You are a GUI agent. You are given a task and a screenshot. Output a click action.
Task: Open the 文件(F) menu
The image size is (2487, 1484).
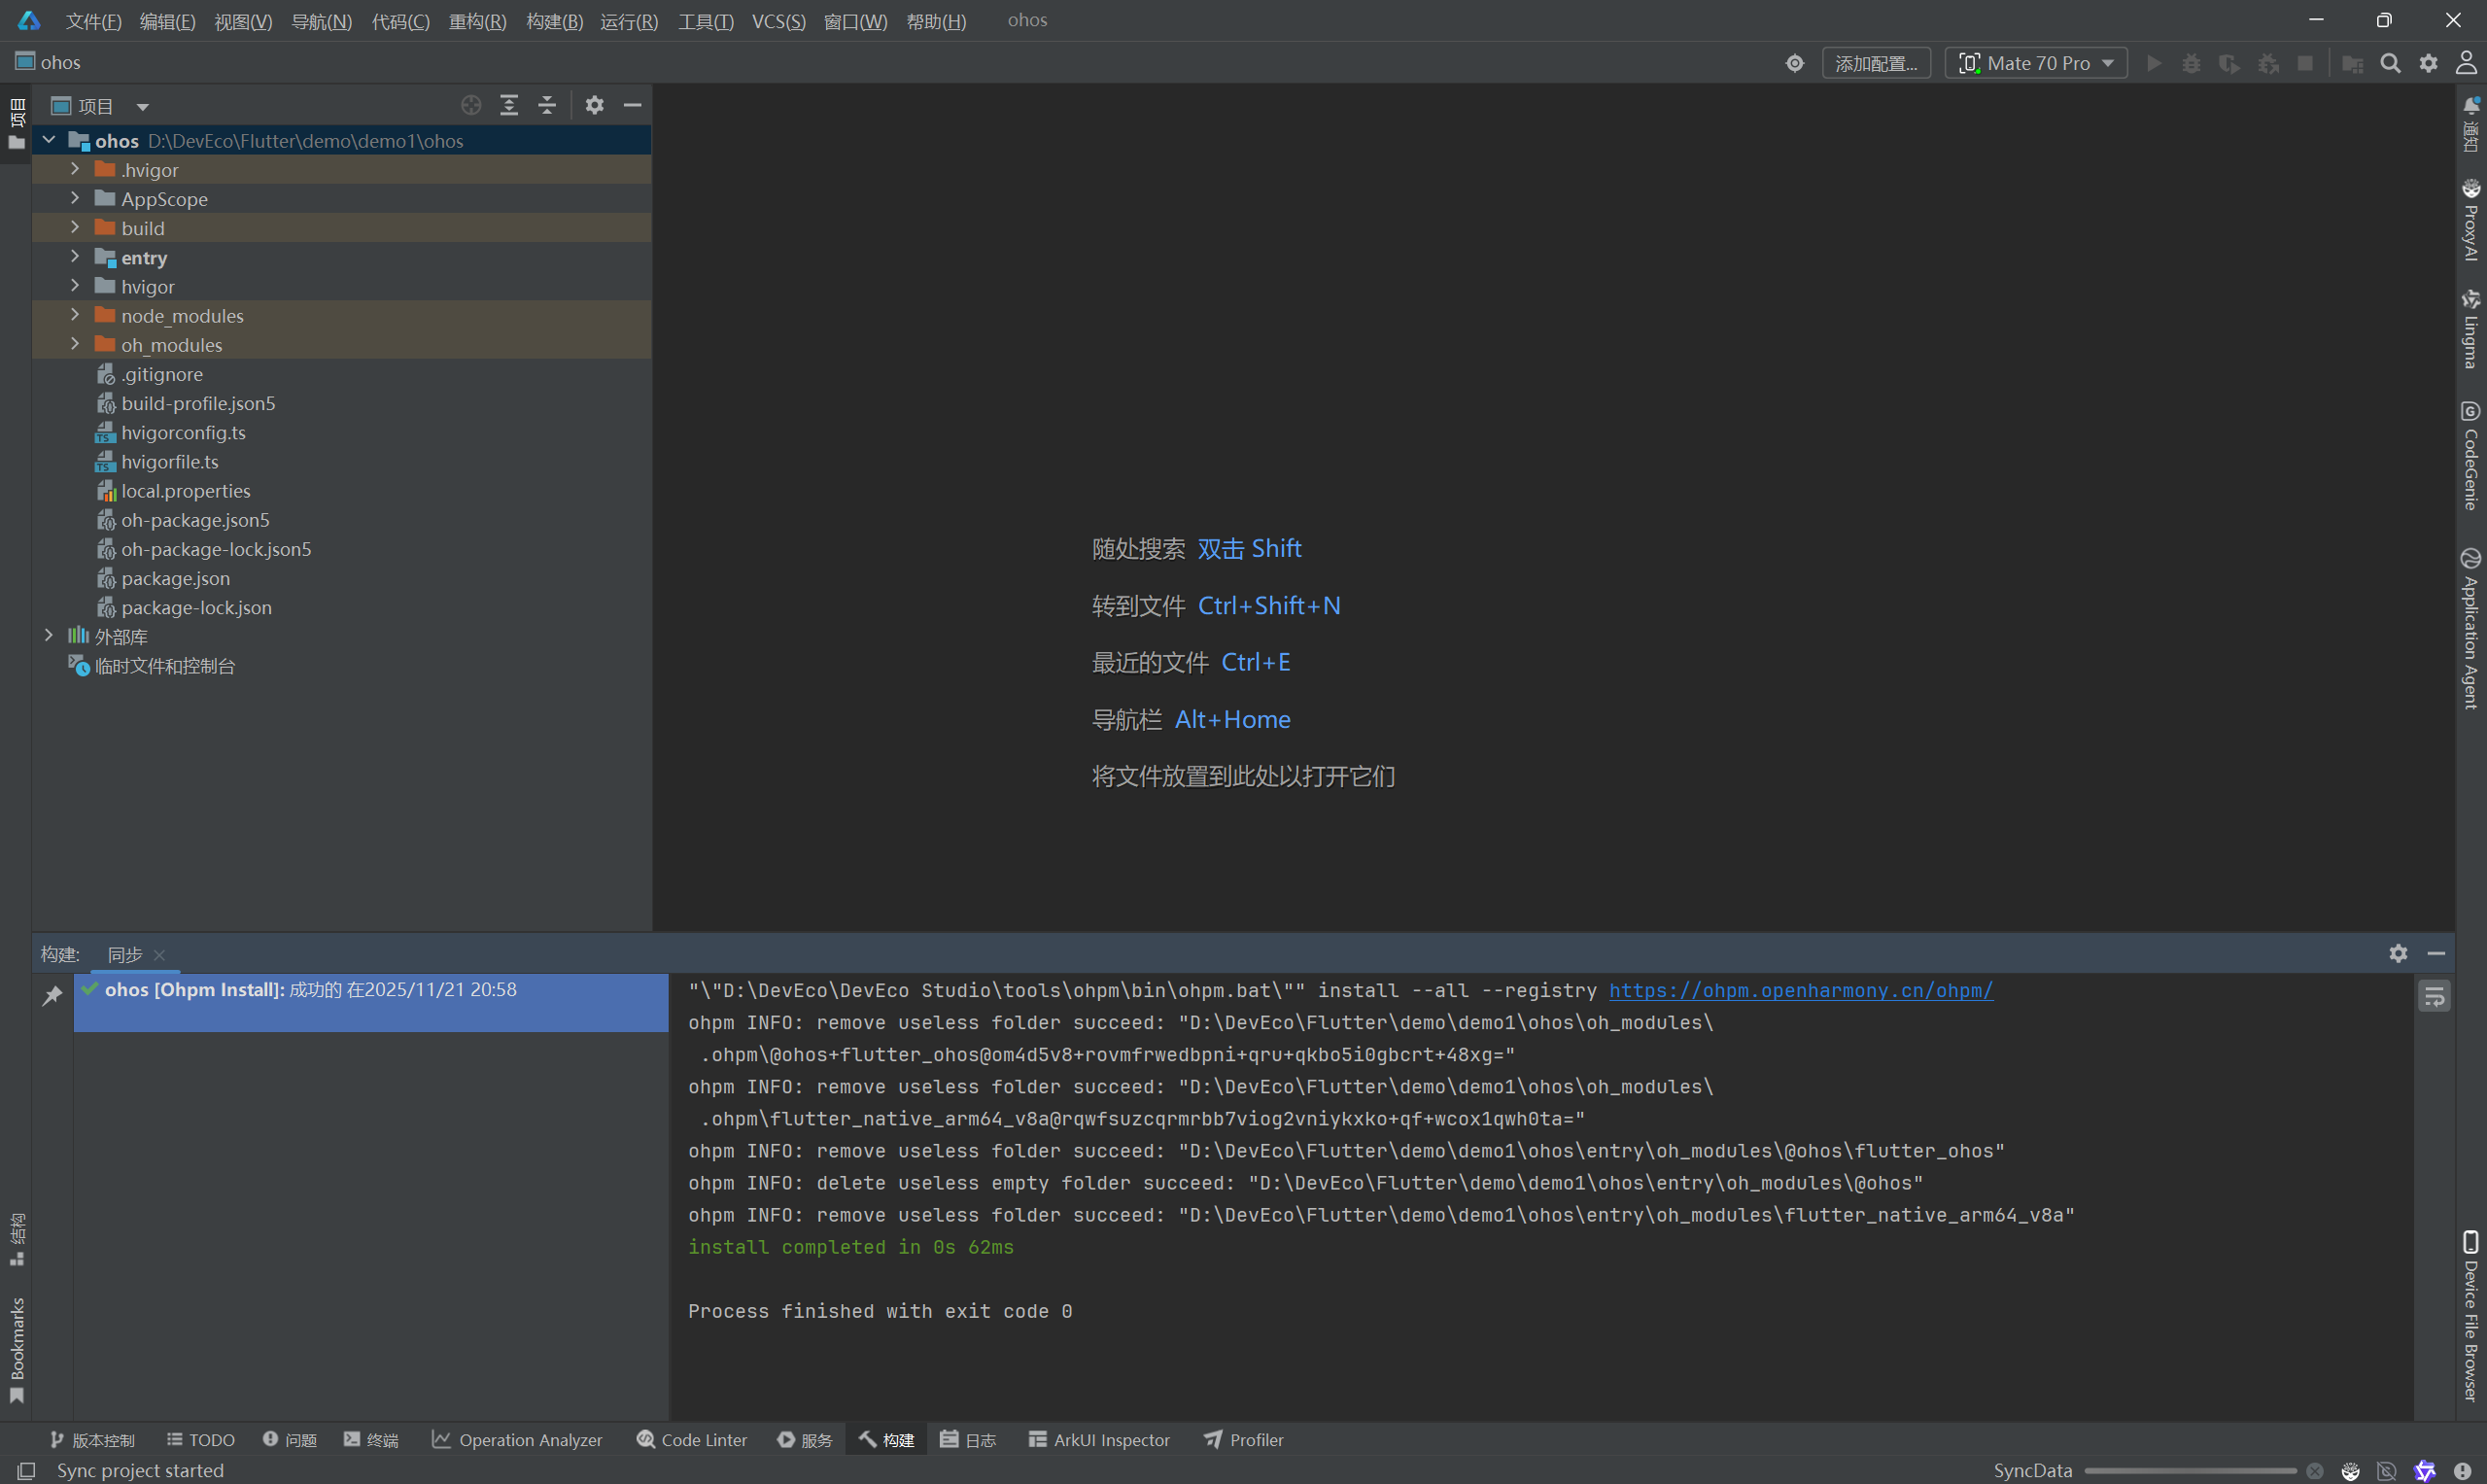pyautogui.click(x=93, y=21)
